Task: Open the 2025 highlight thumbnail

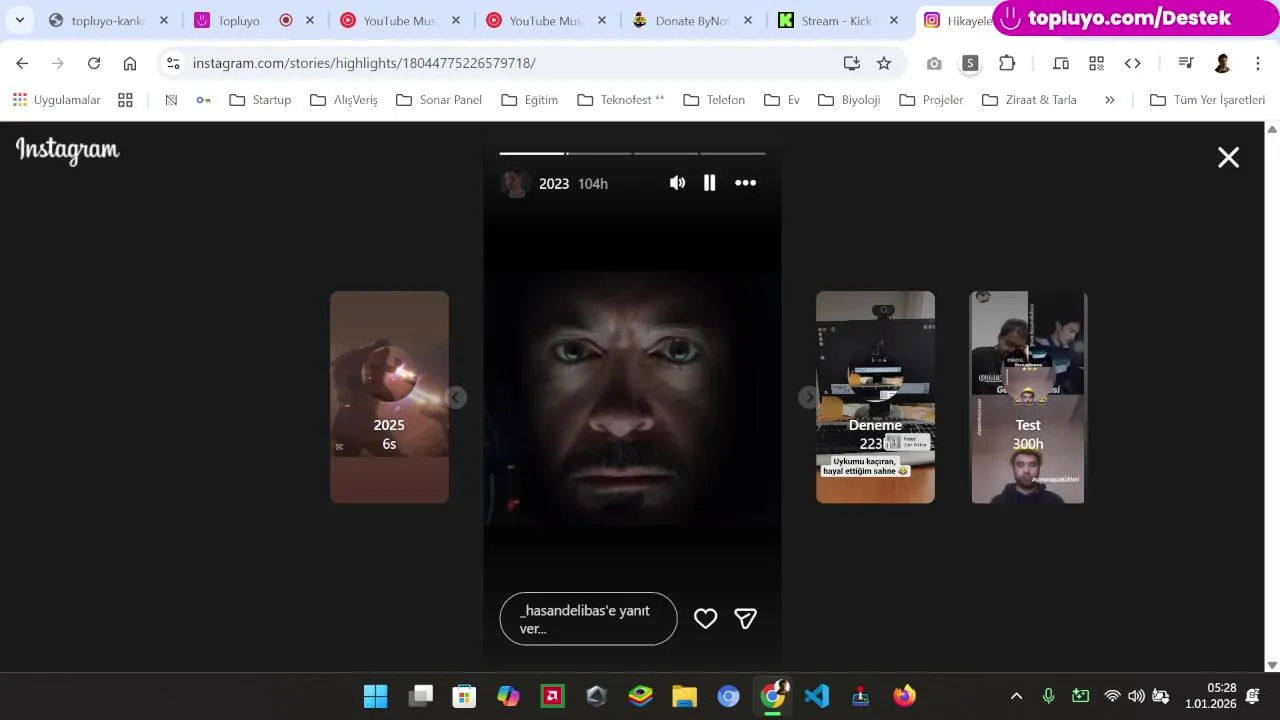Action: [389, 397]
